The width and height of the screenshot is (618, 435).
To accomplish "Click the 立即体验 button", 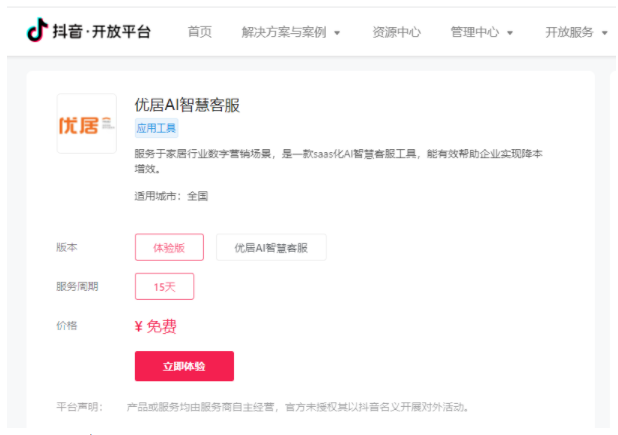I will 184,366.
